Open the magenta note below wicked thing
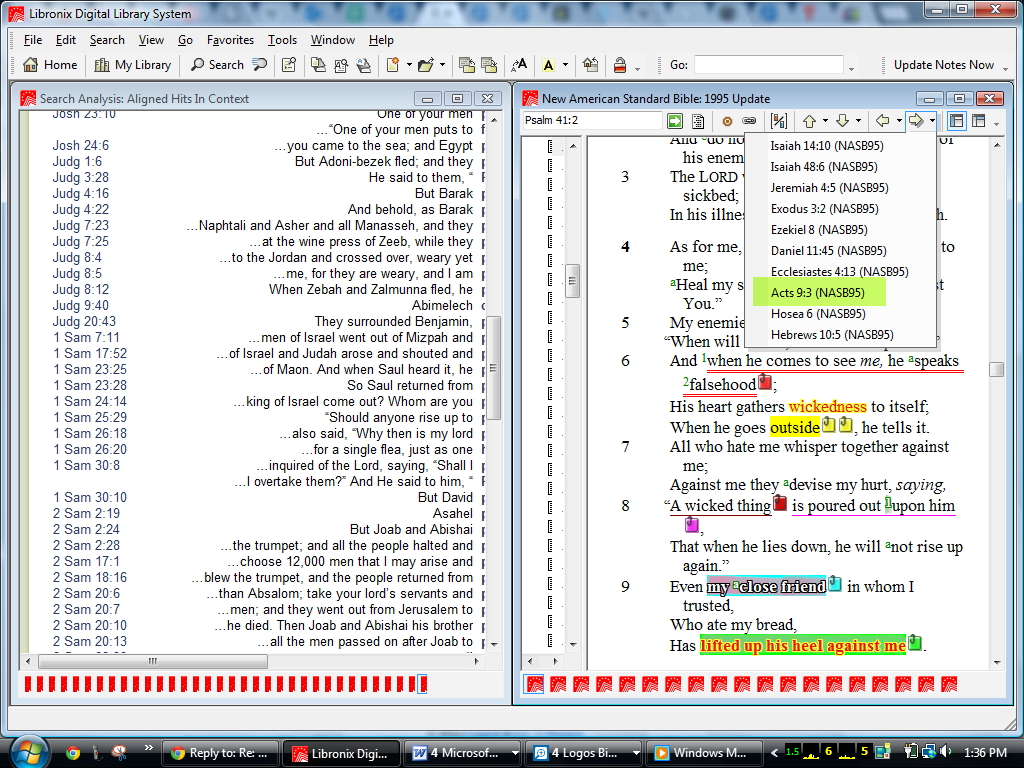Viewport: 1024px width, 768px height. pos(692,524)
